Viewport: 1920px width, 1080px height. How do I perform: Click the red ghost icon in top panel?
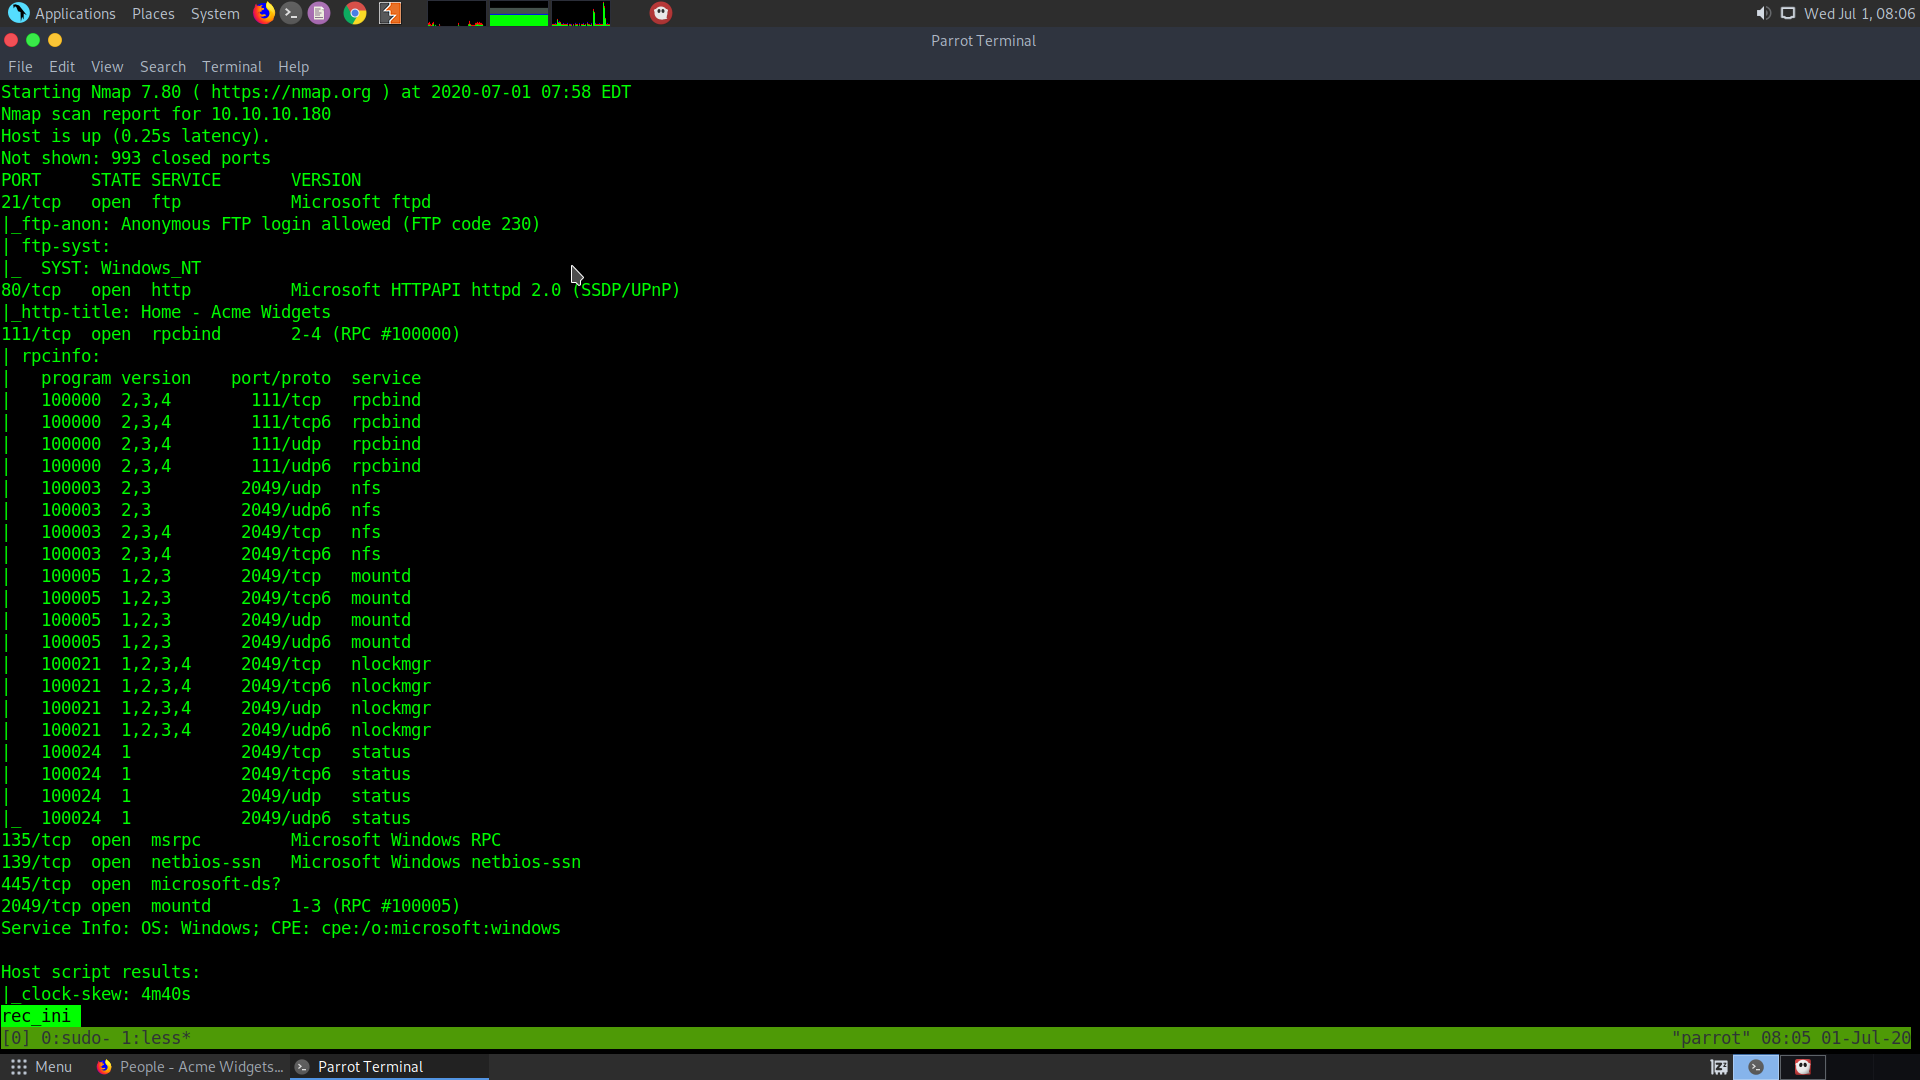[661, 13]
